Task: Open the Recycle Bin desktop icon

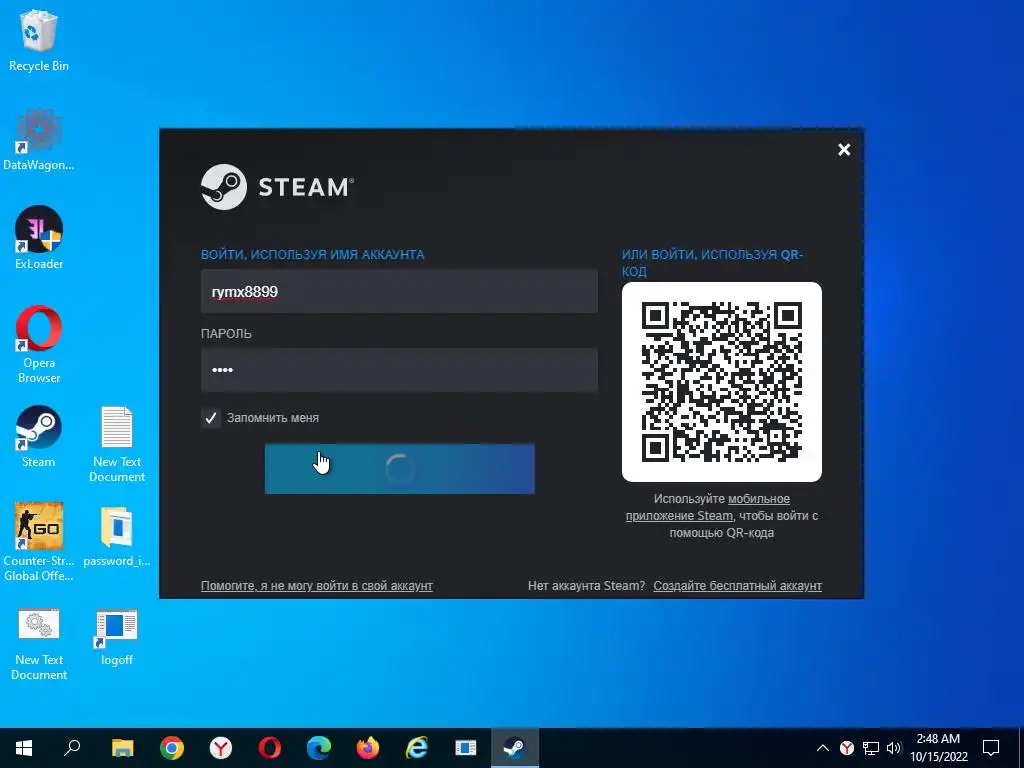Action: [39, 40]
